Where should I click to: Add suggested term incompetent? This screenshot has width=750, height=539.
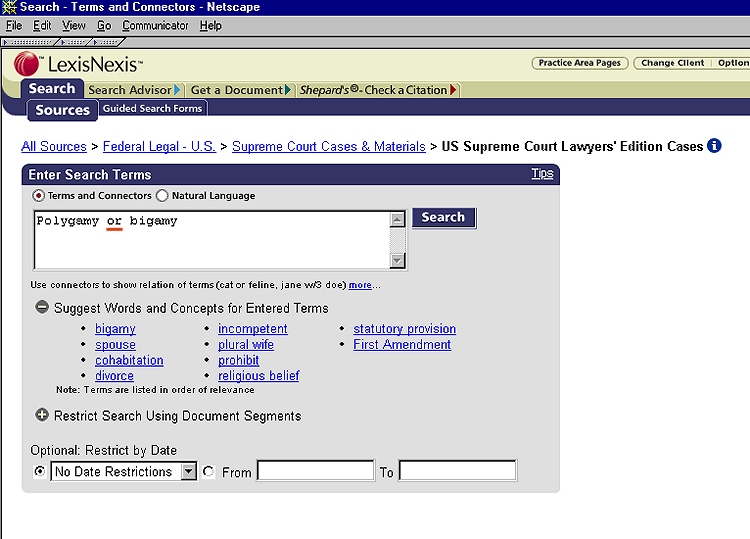(x=253, y=329)
